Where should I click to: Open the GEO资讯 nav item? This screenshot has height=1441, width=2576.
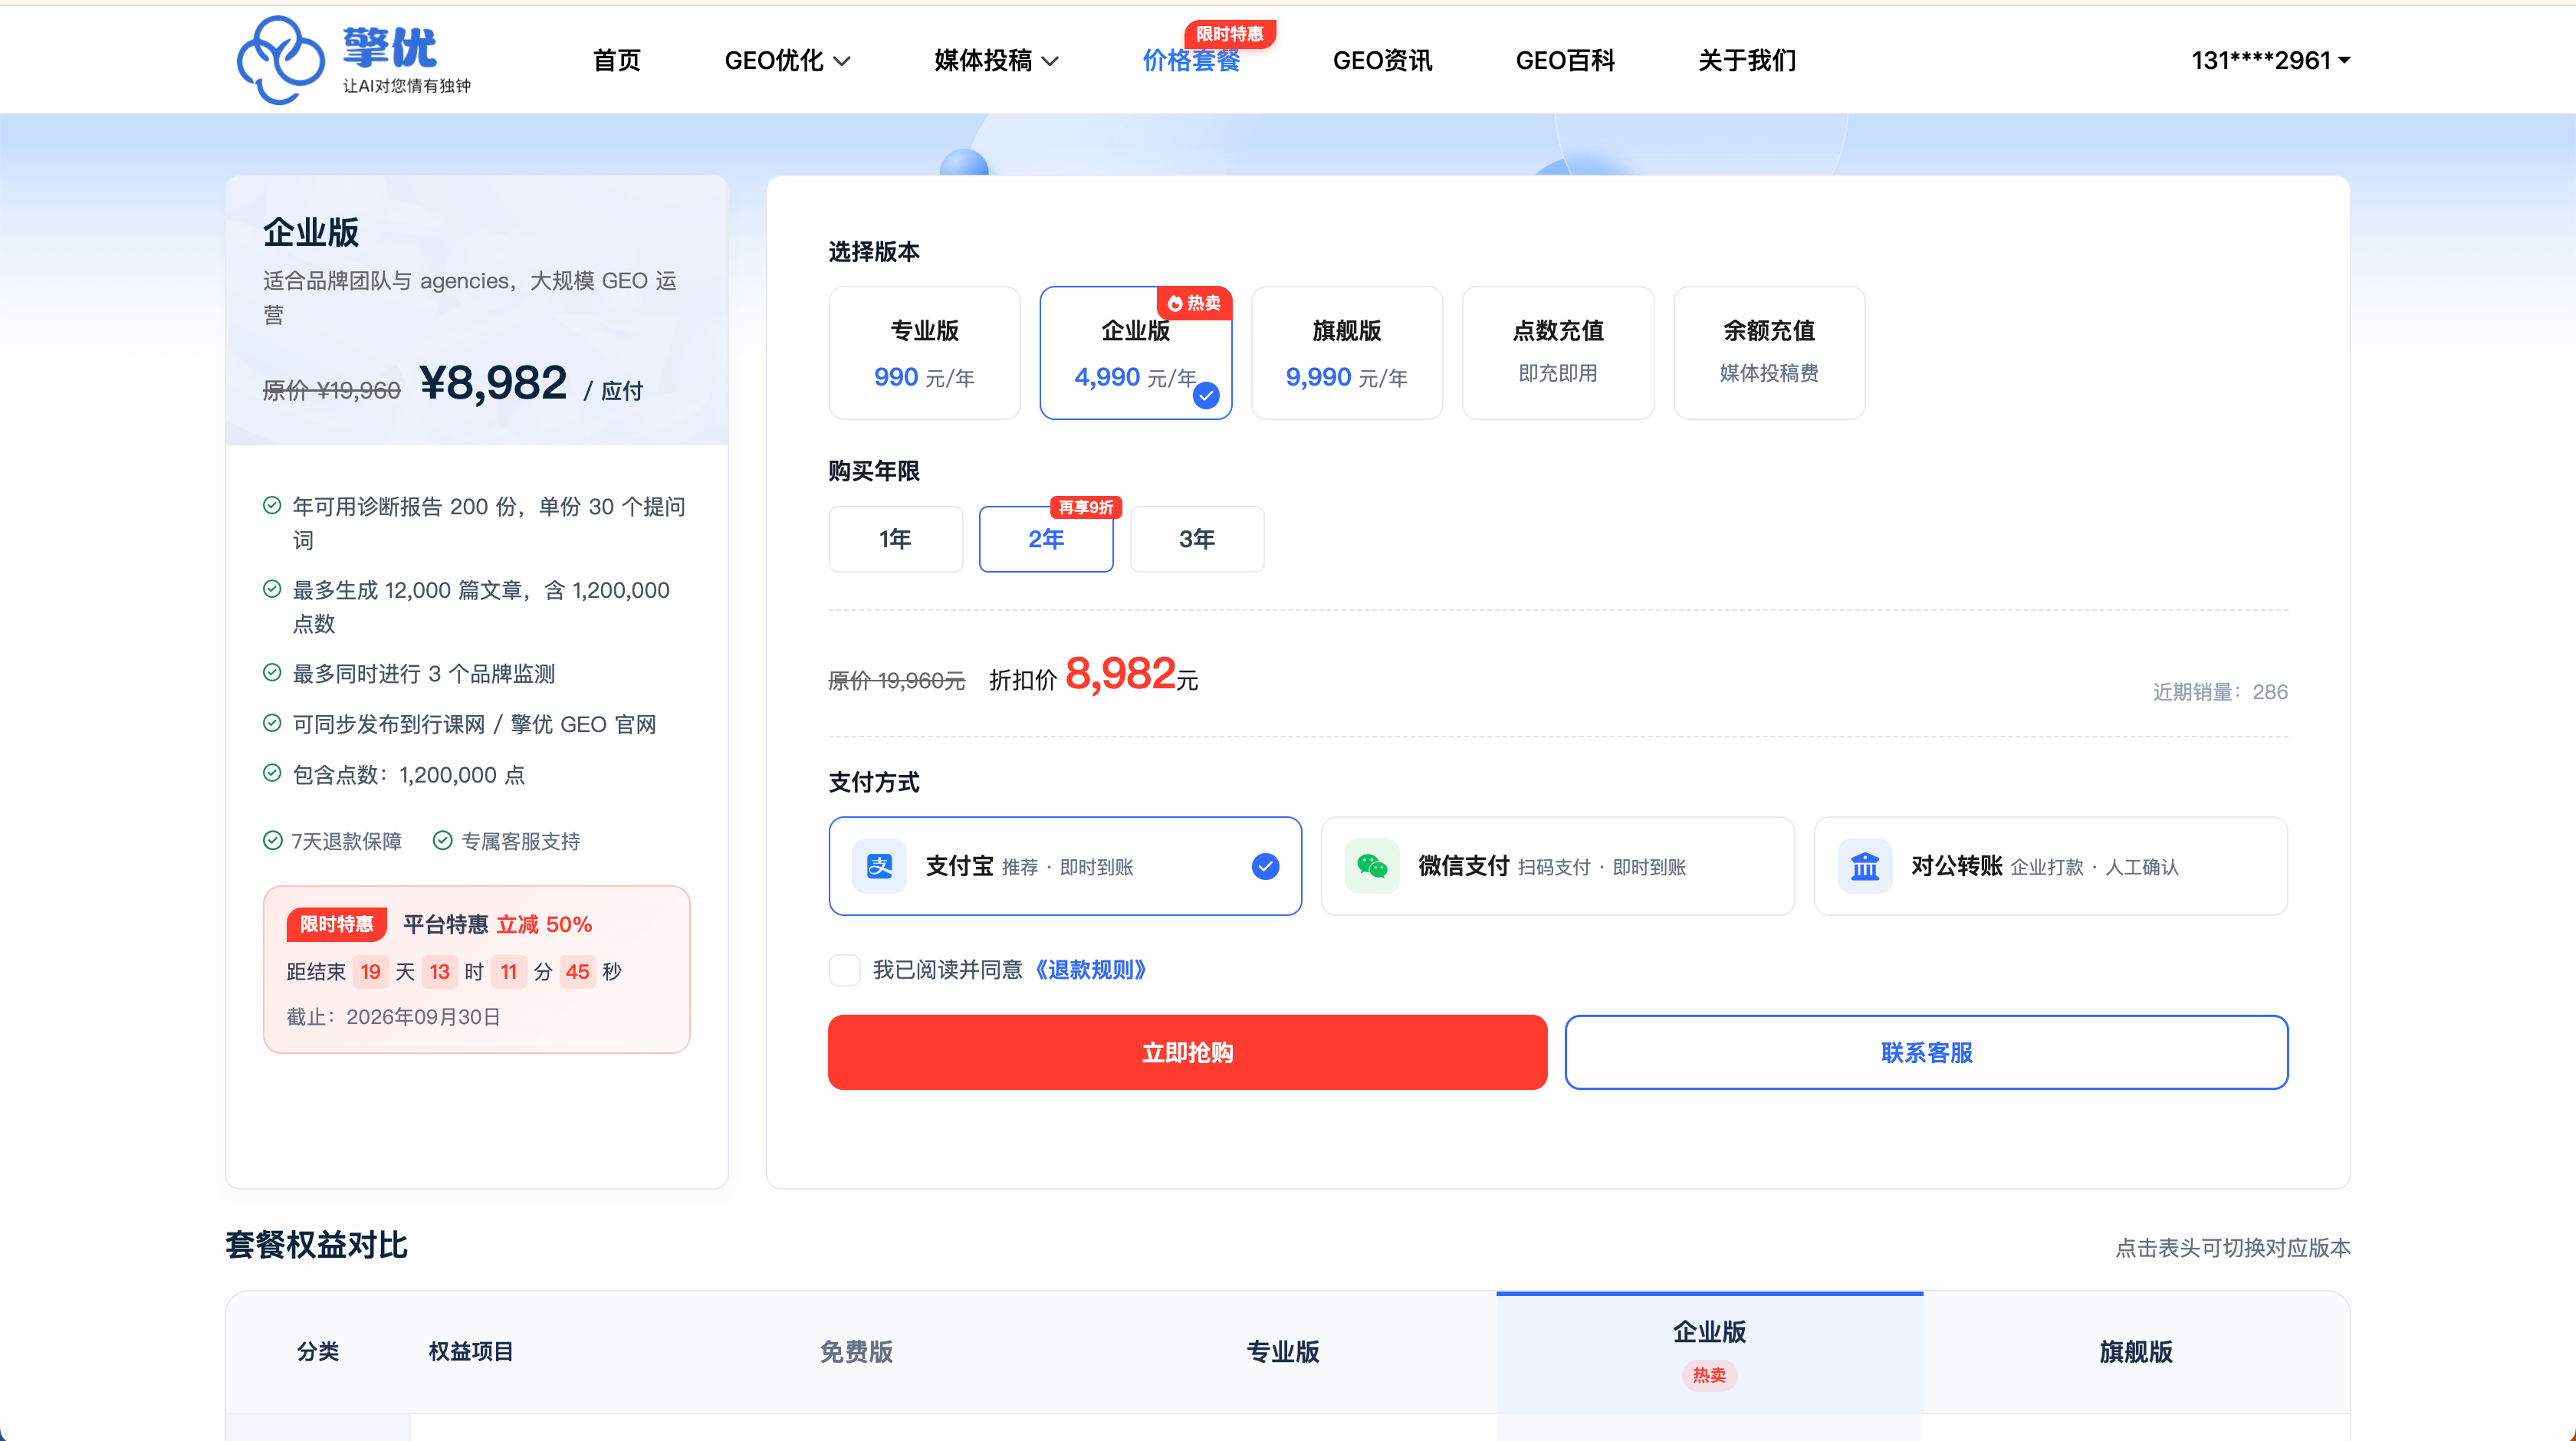click(x=1382, y=61)
